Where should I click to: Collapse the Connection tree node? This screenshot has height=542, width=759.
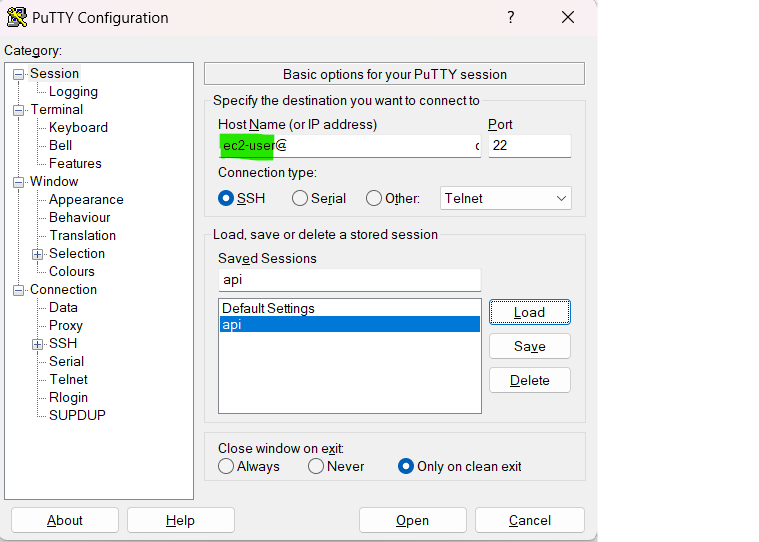(x=18, y=290)
